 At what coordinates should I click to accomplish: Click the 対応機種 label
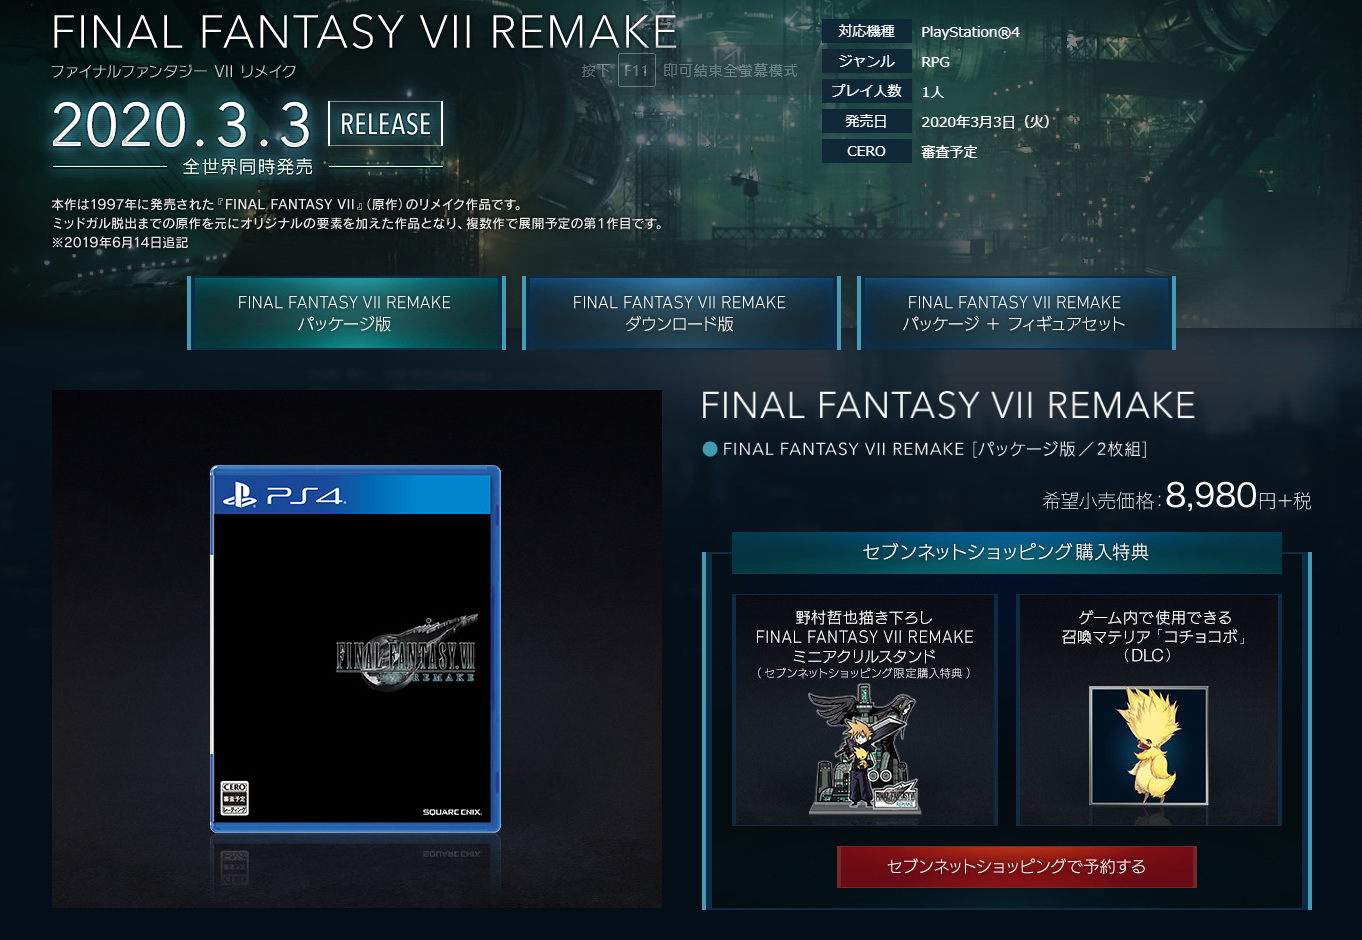click(866, 31)
